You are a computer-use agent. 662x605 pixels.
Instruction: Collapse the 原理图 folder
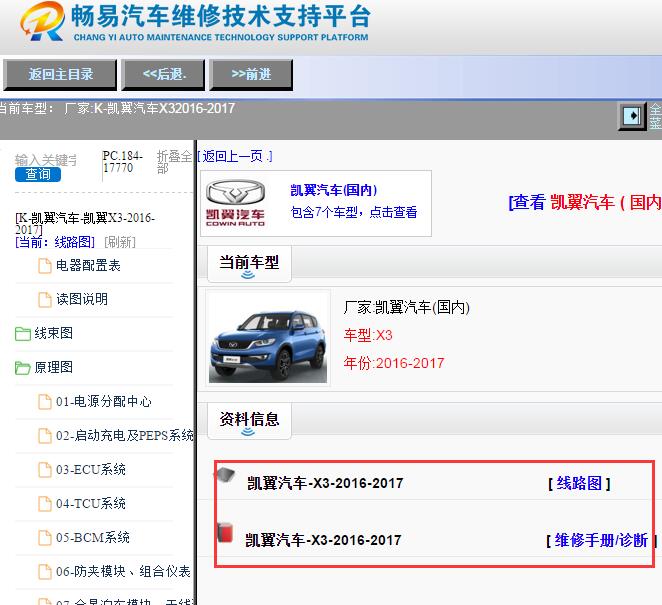(22, 368)
